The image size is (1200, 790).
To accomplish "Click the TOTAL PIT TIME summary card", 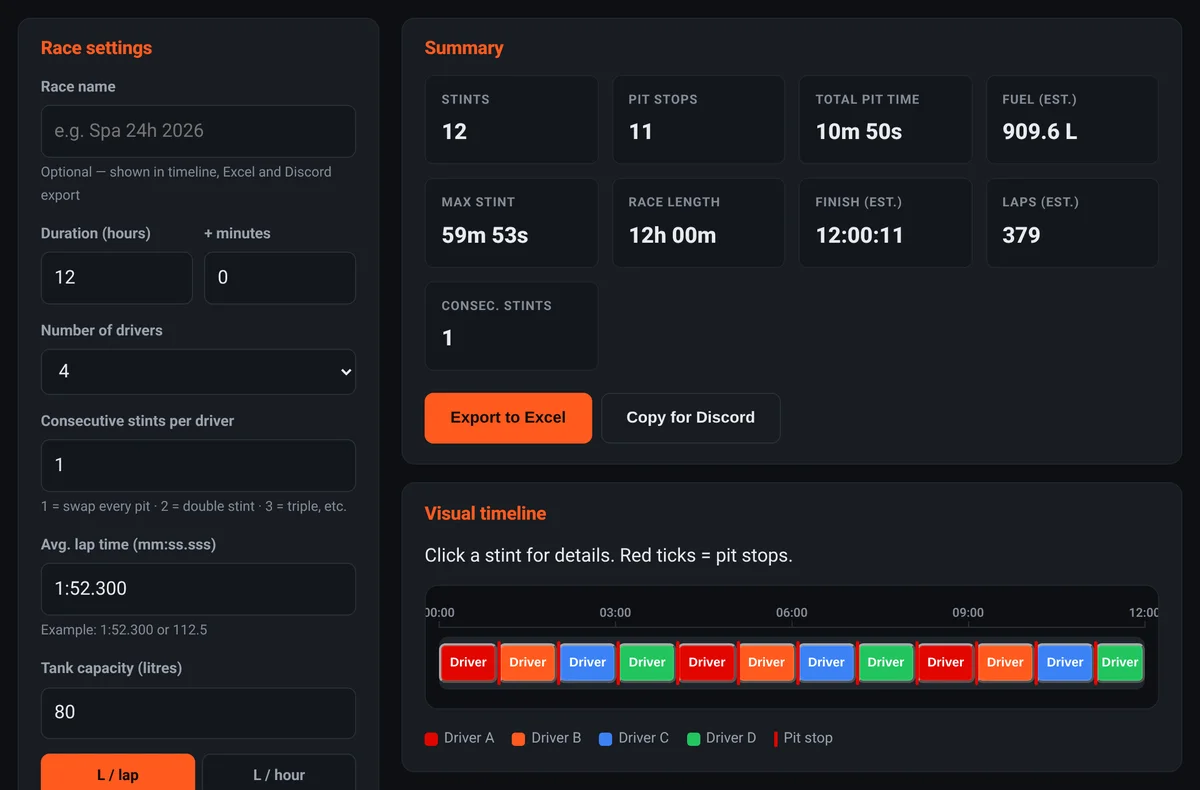I will click(885, 120).
